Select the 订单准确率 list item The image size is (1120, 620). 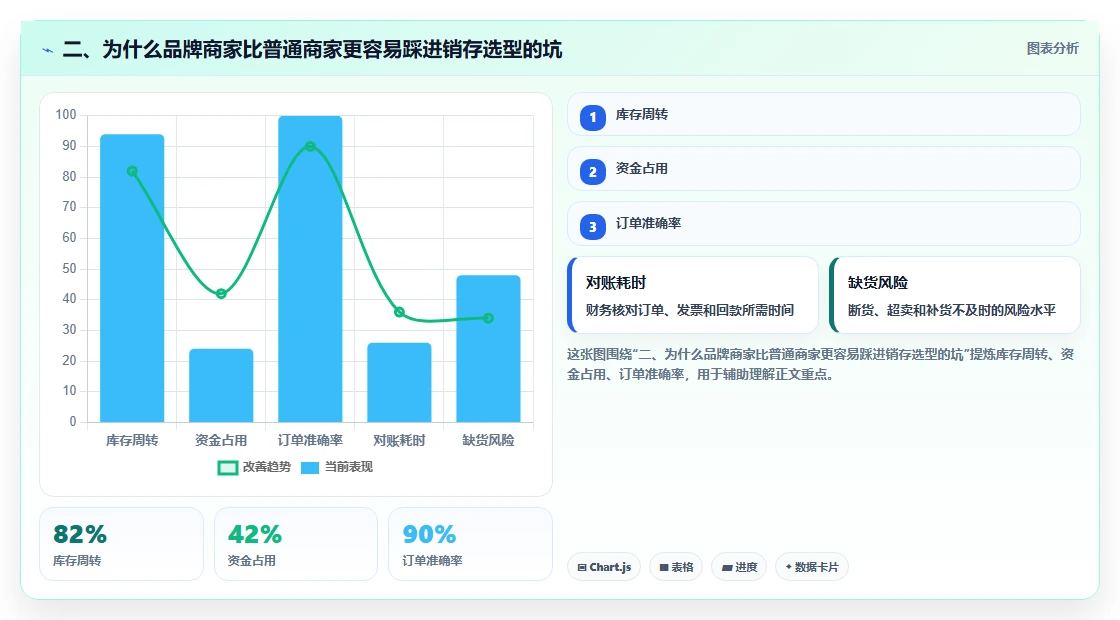pos(824,224)
